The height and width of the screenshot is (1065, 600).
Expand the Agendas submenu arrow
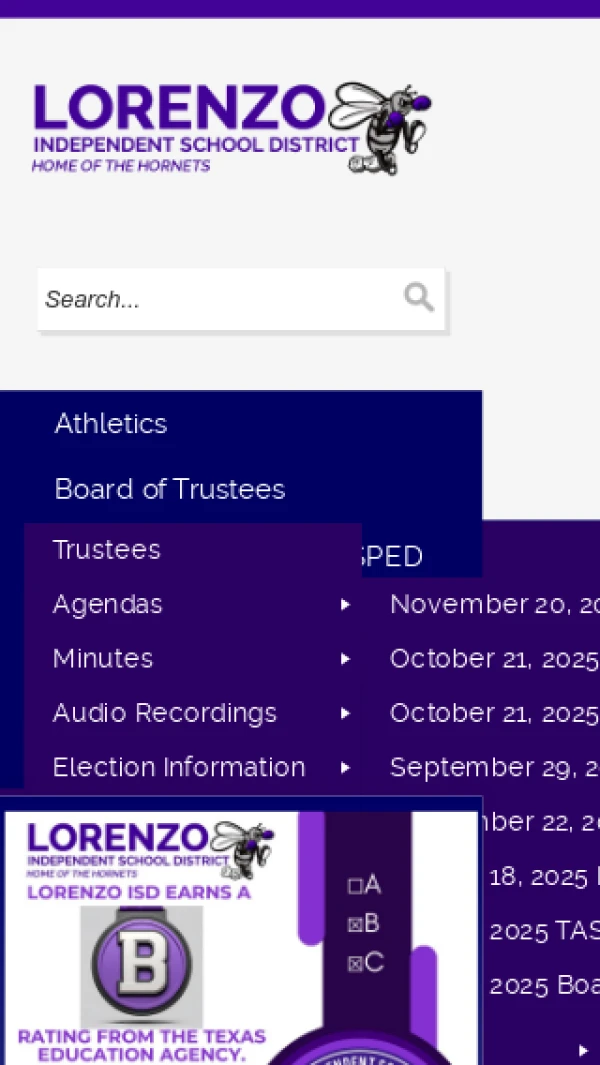pyautogui.click(x=345, y=604)
